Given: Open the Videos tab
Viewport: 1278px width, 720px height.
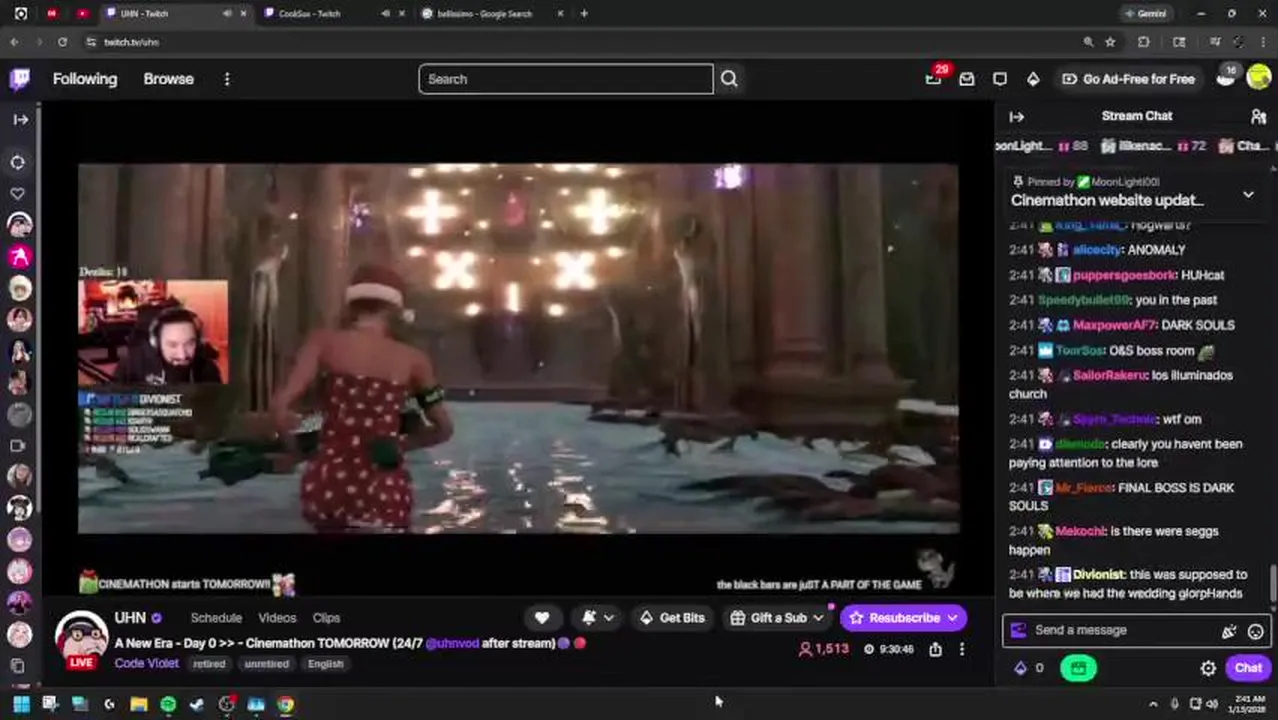Looking at the screenshot, I should [277, 618].
